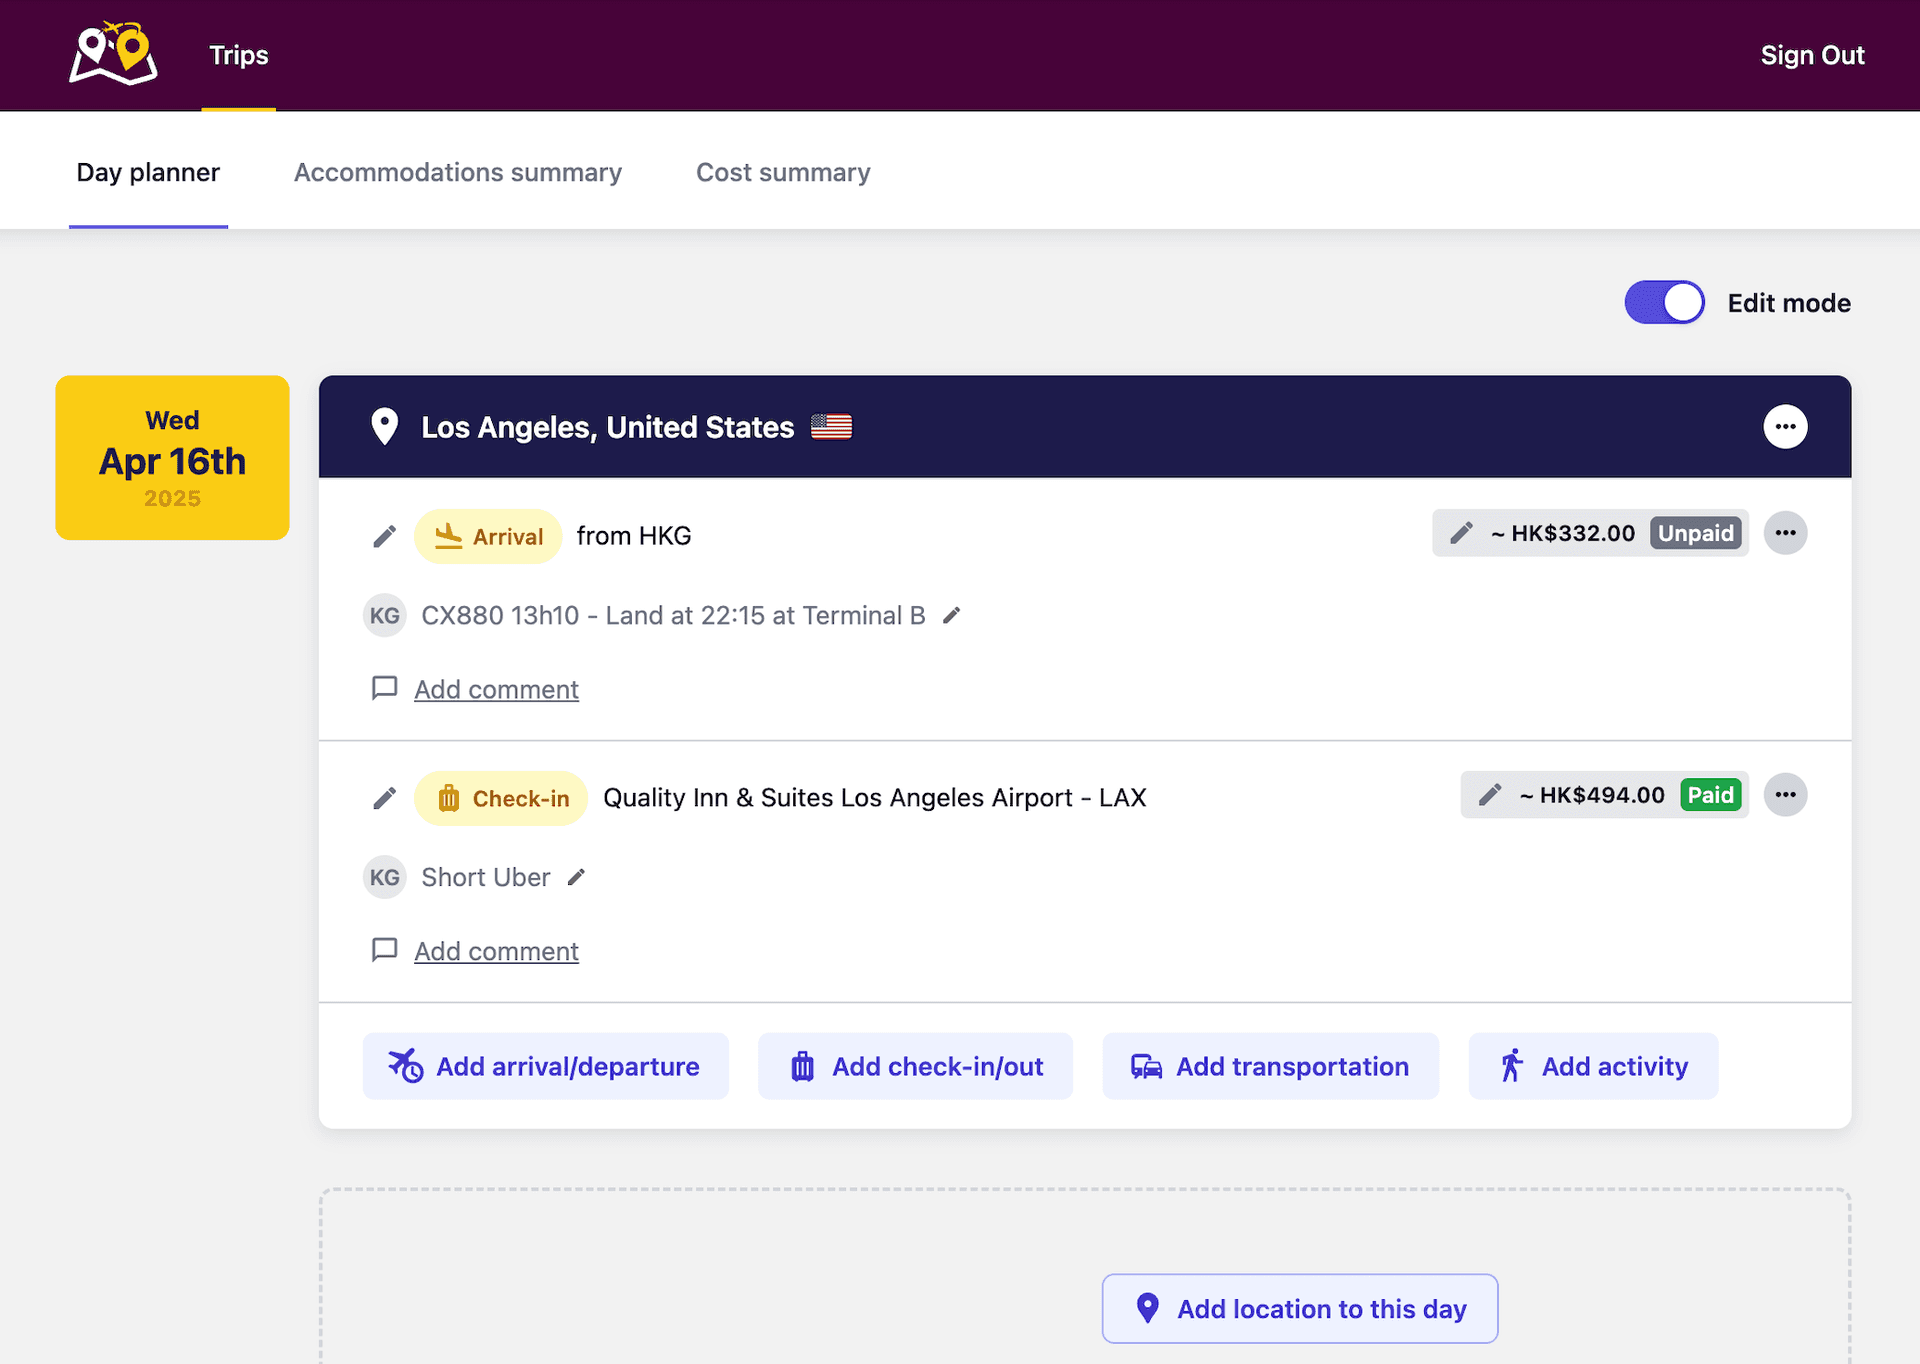The width and height of the screenshot is (1920, 1364).
Task: Edit the HK$494.00 hotel cost via pencil icon
Action: [1489, 795]
